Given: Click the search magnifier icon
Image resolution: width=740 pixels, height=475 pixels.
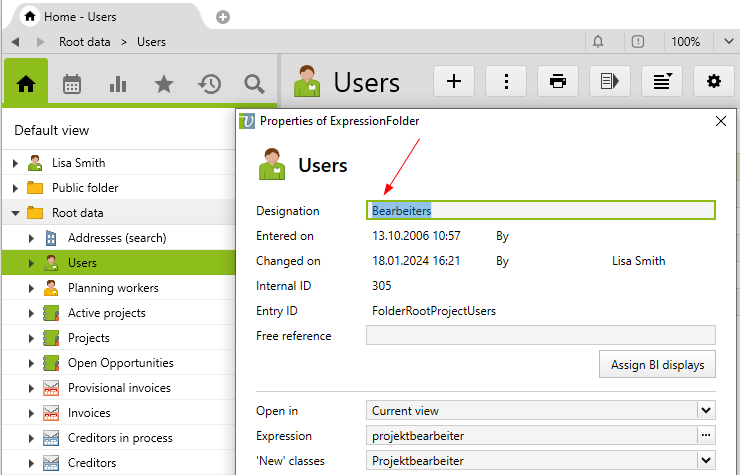Looking at the screenshot, I should click(254, 84).
